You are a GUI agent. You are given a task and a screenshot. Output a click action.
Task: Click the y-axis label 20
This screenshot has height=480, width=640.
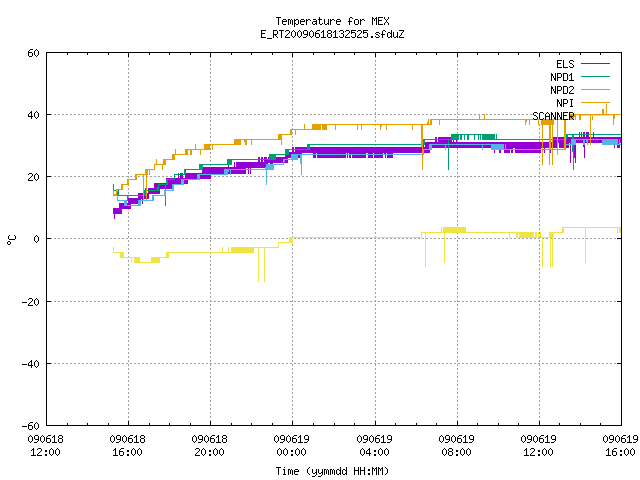point(33,177)
